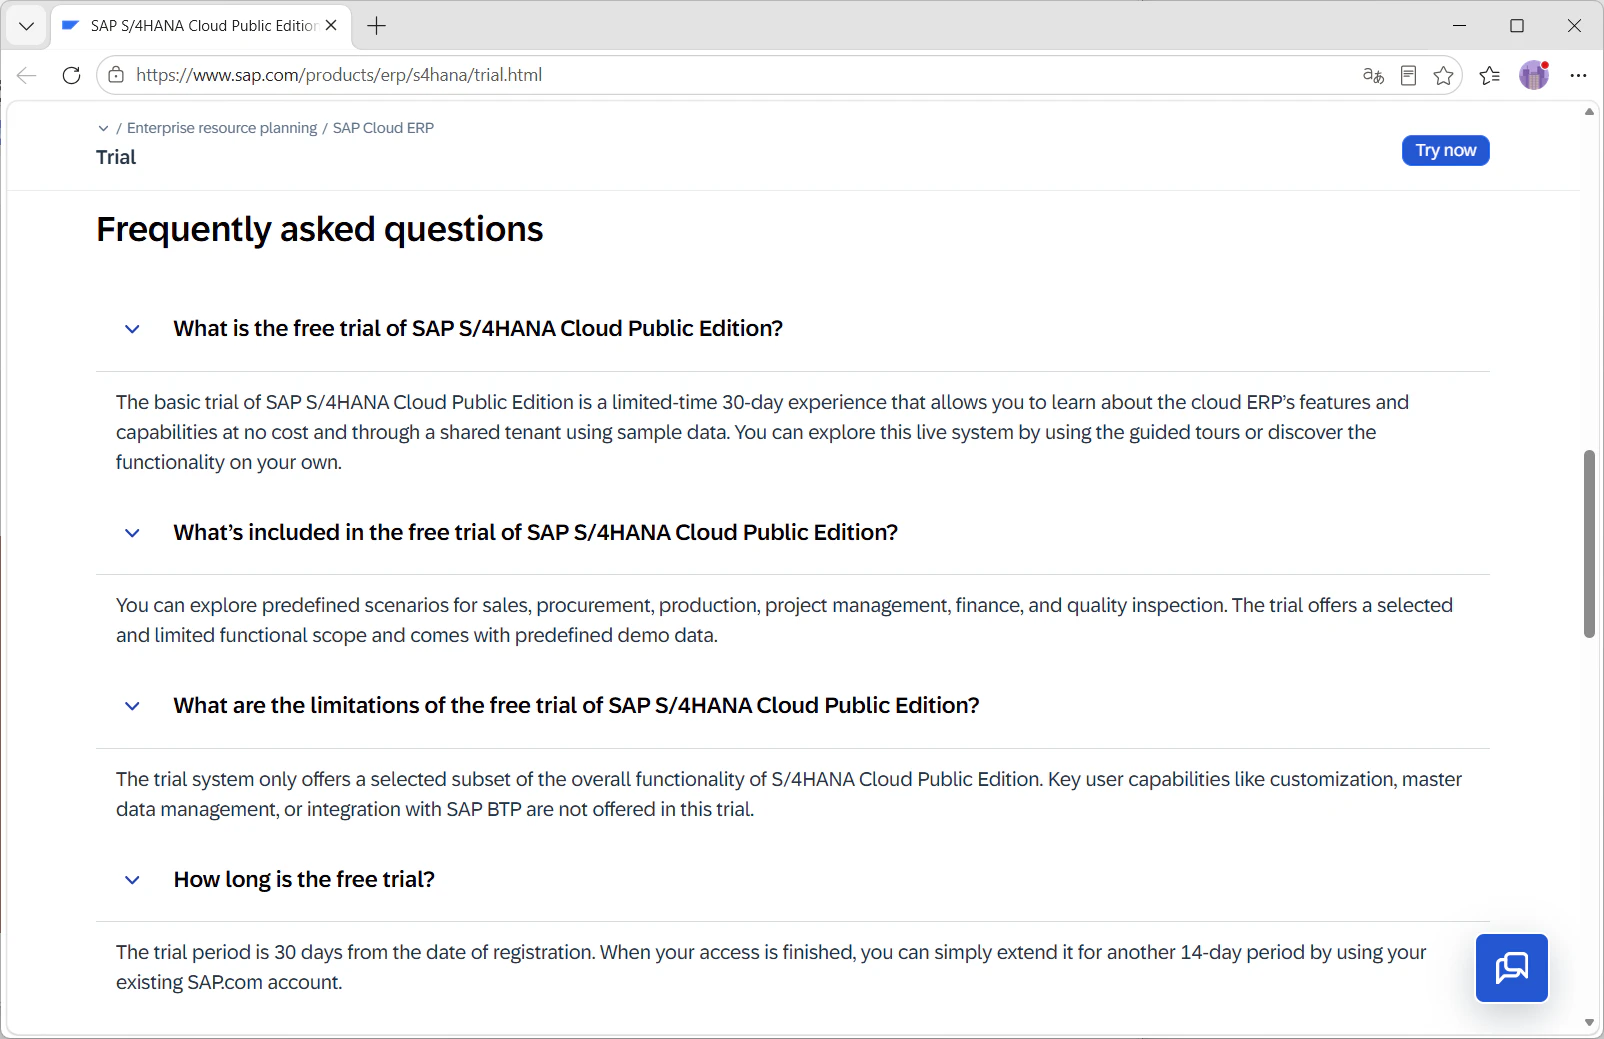Maximize the browser window
Image resolution: width=1604 pixels, height=1039 pixels.
click(x=1516, y=26)
